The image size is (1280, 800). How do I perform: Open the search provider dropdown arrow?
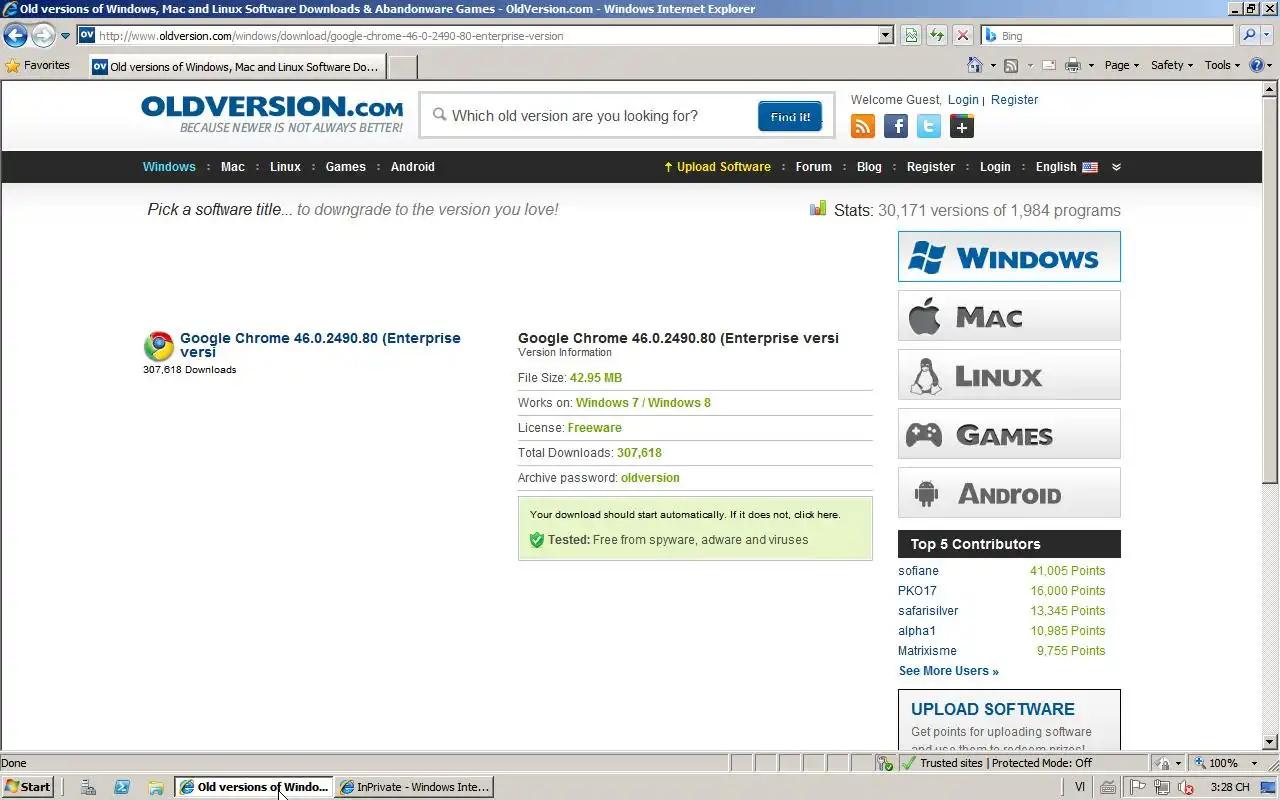(1266, 35)
